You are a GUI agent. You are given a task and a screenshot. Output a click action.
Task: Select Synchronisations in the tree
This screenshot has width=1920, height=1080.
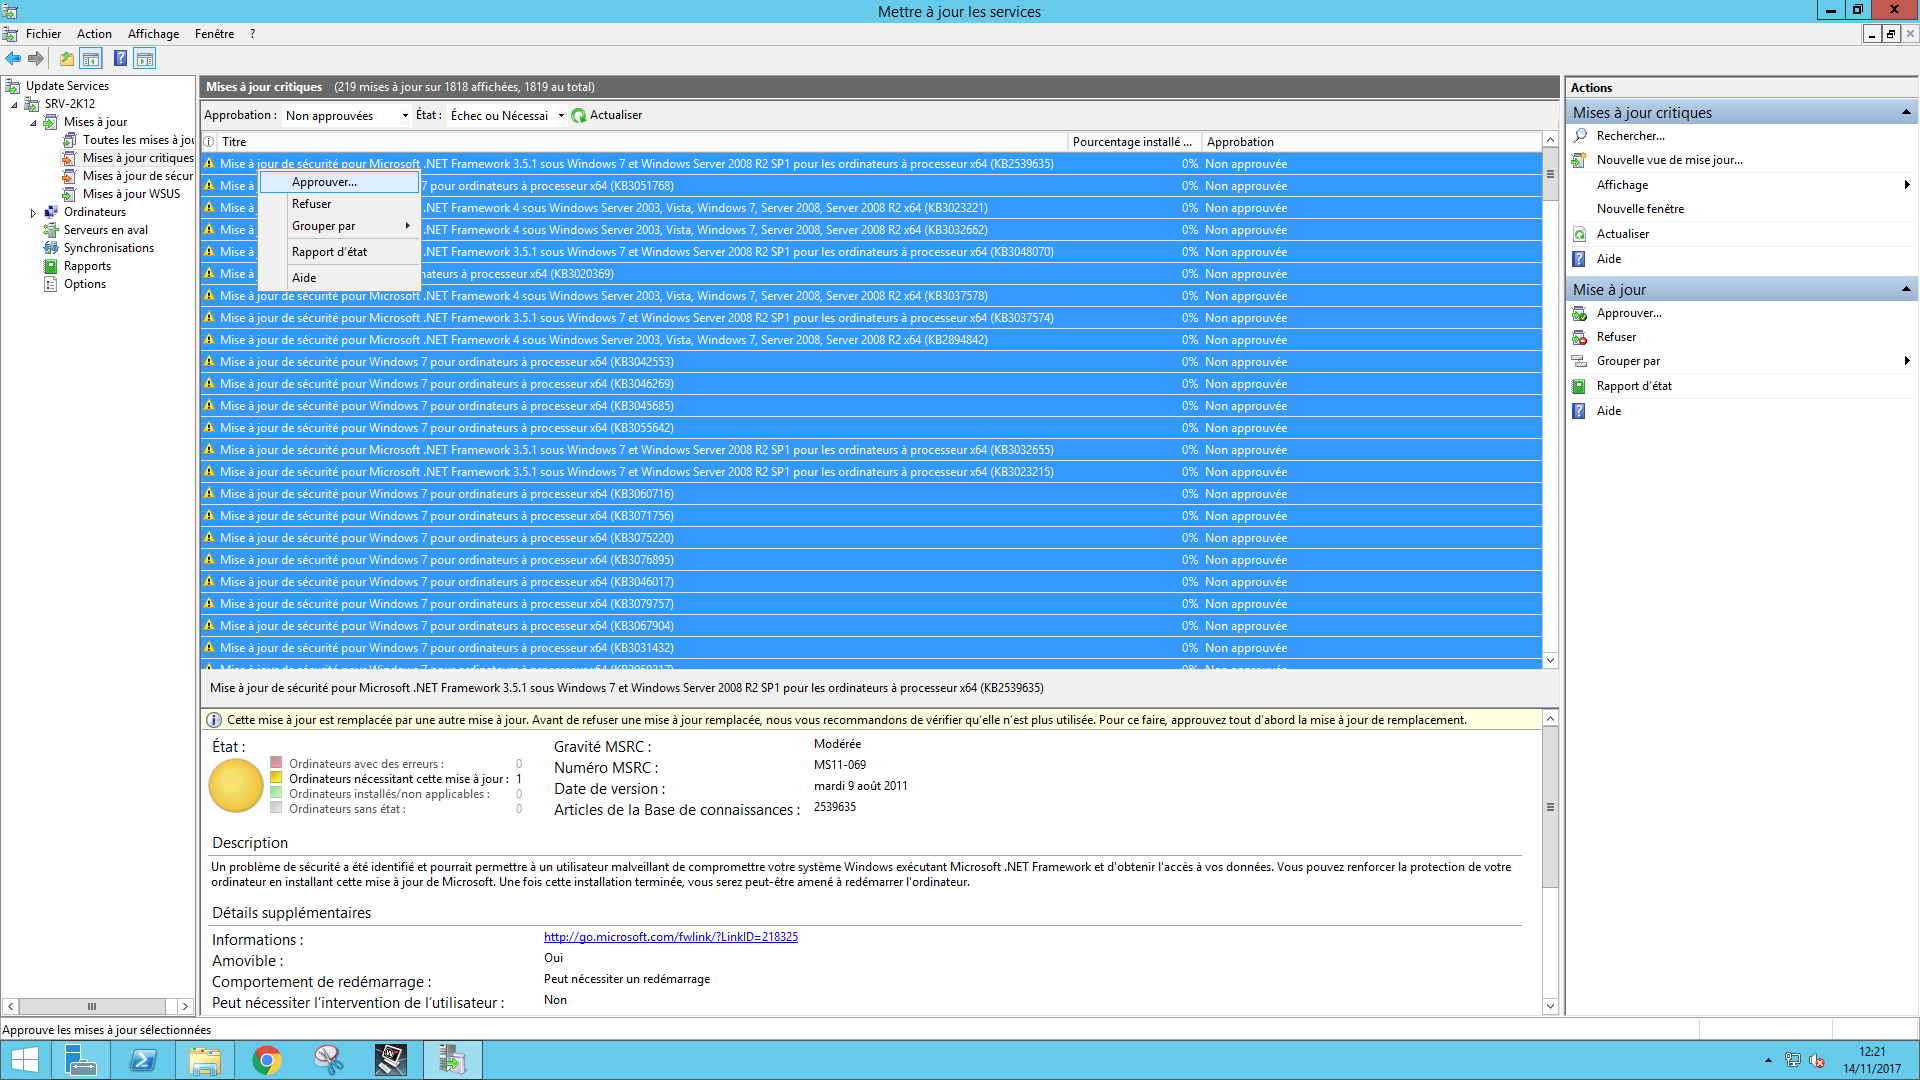[x=109, y=248]
